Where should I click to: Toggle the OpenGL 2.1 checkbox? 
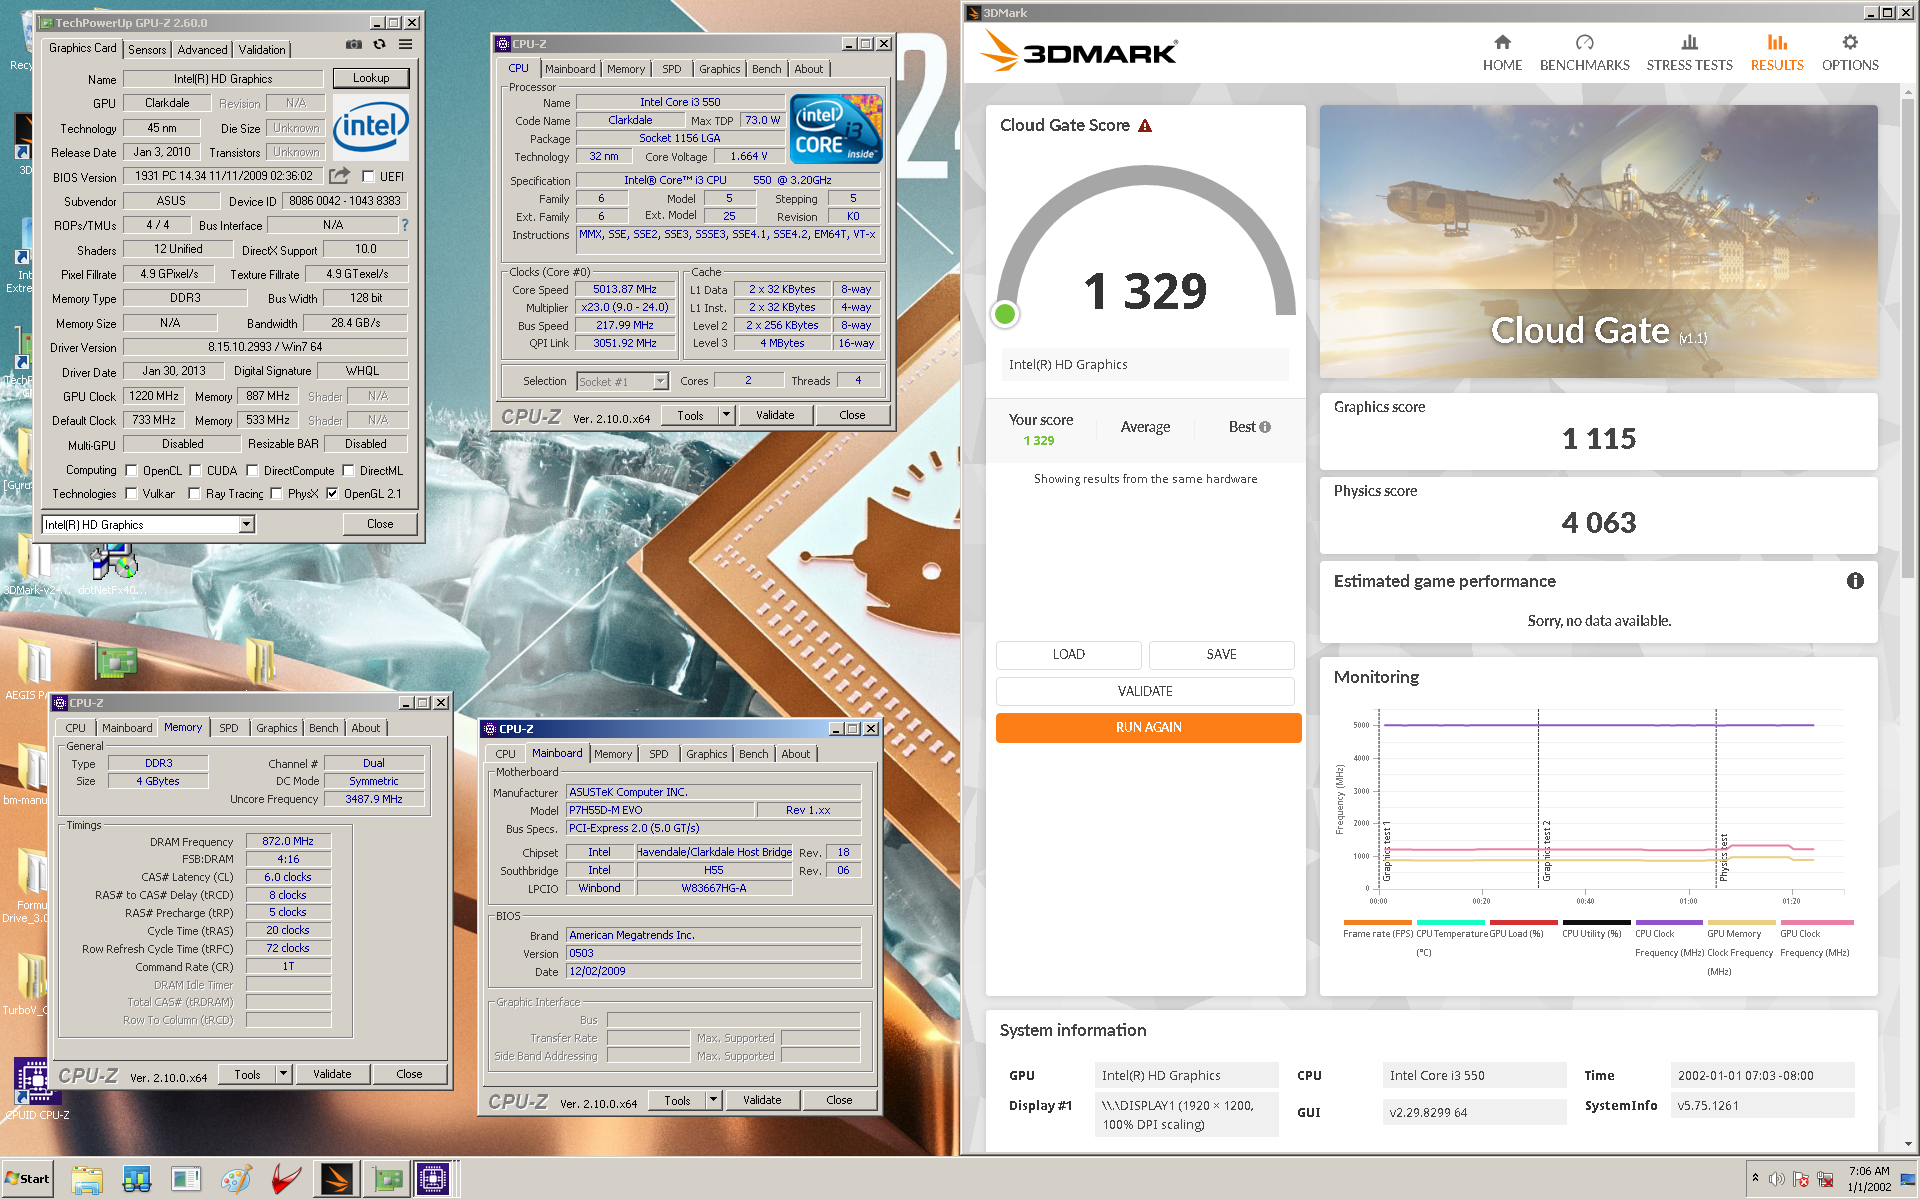[332, 493]
